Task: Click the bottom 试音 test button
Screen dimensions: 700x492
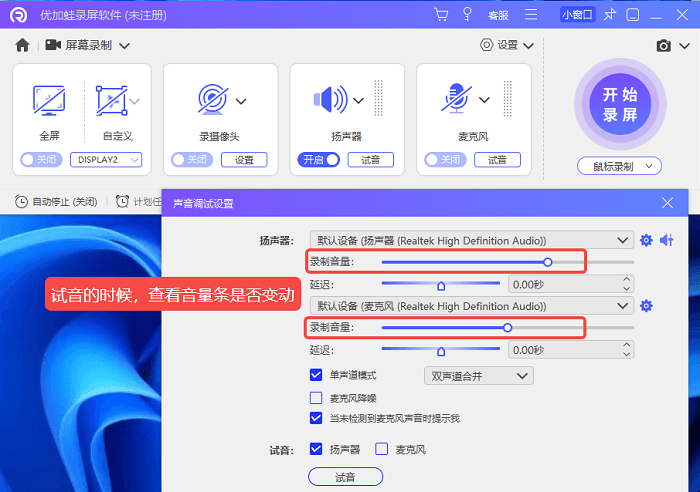Action: 346,477
